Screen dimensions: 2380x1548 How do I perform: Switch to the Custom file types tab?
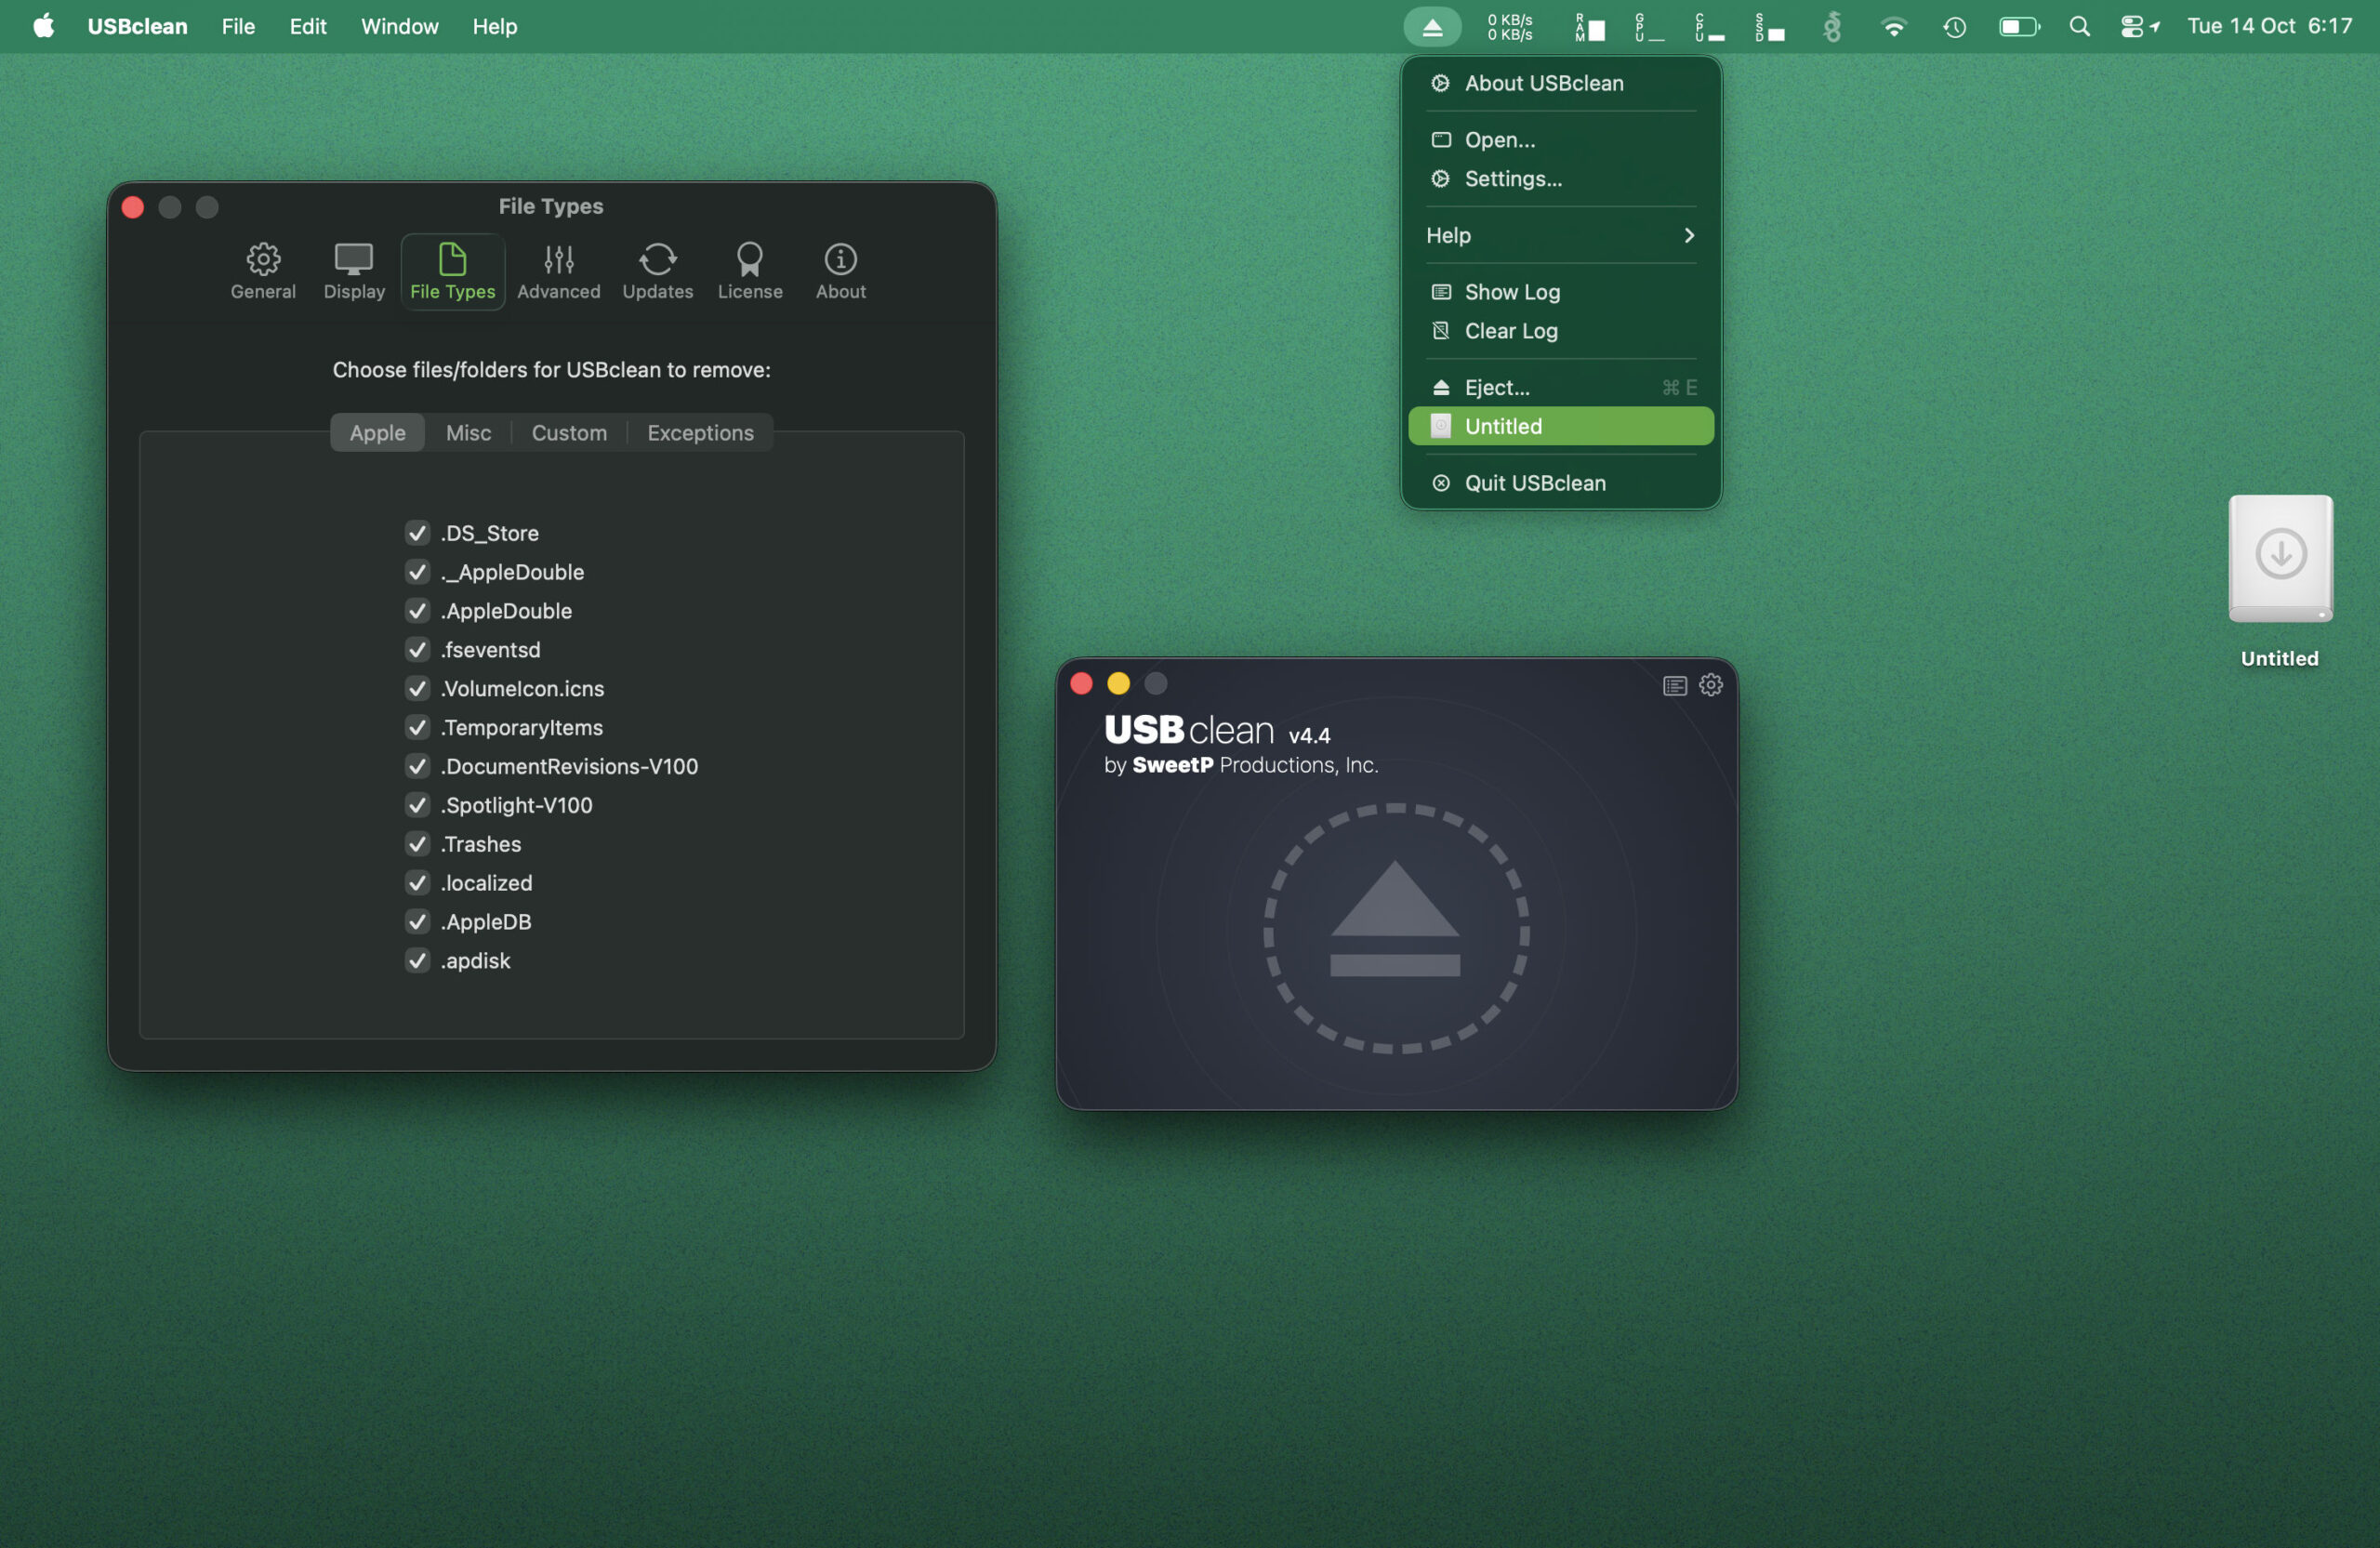(x=568, y=432)
